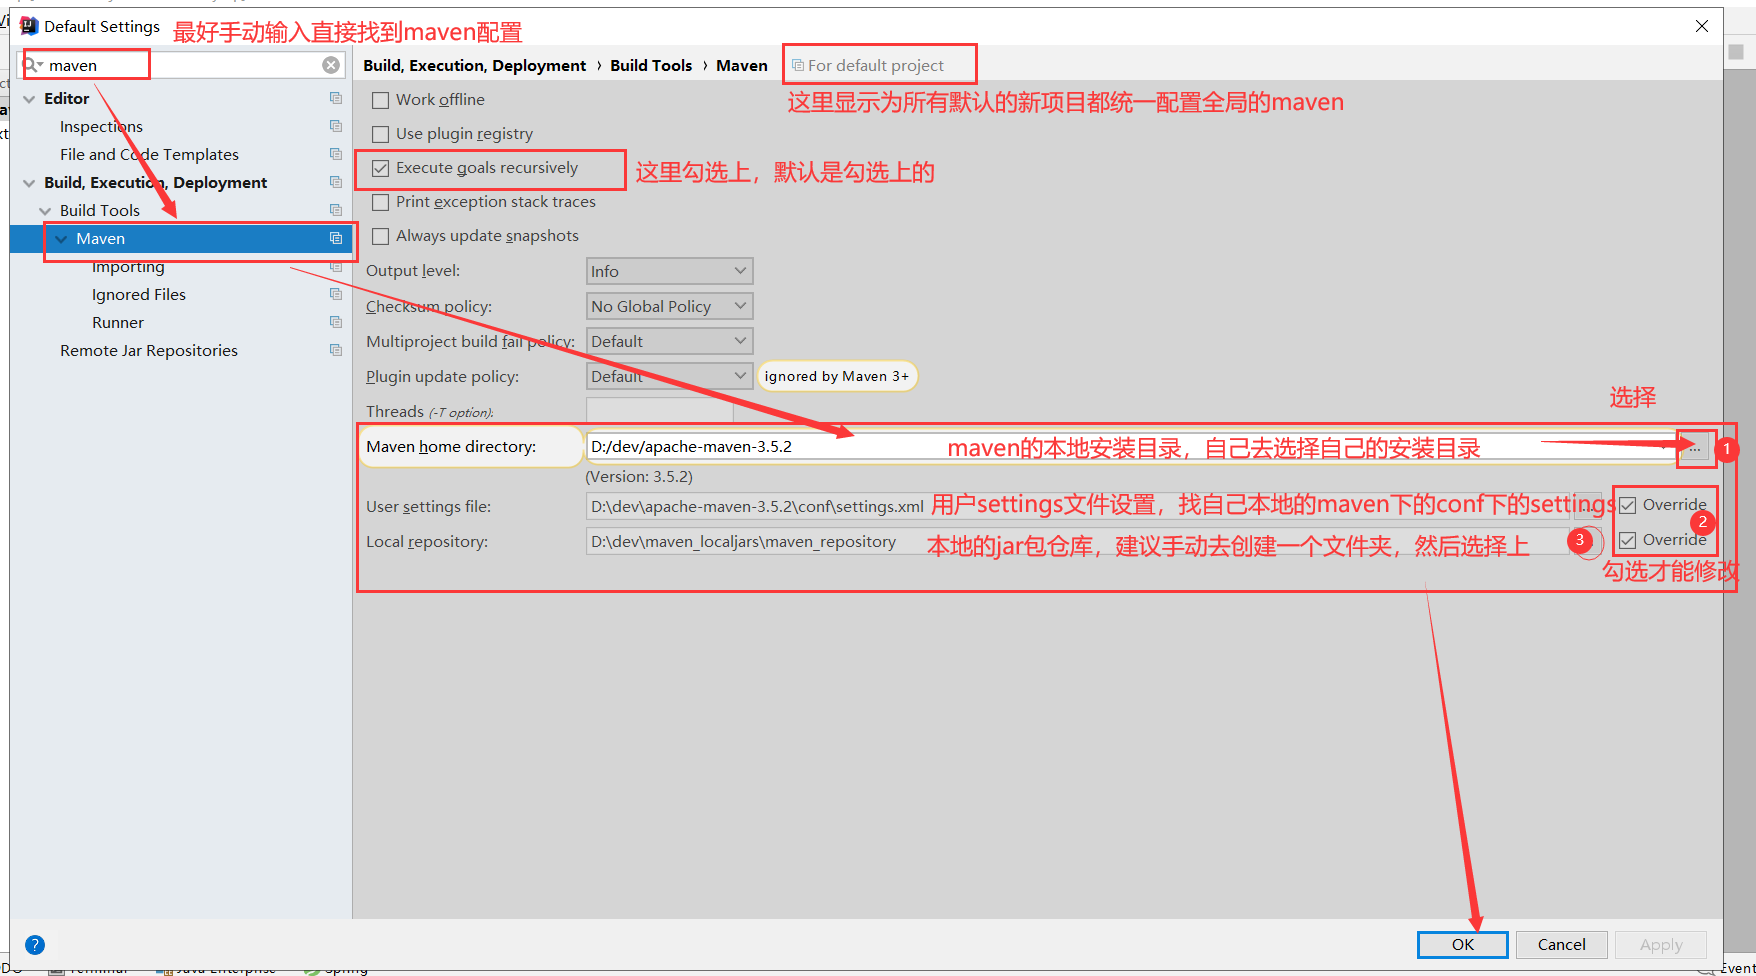Image resolution: width=1756 pixels, height=976 pixels.
Task: Click project icon beside File and Code Templates
Action: coord(336,154)
